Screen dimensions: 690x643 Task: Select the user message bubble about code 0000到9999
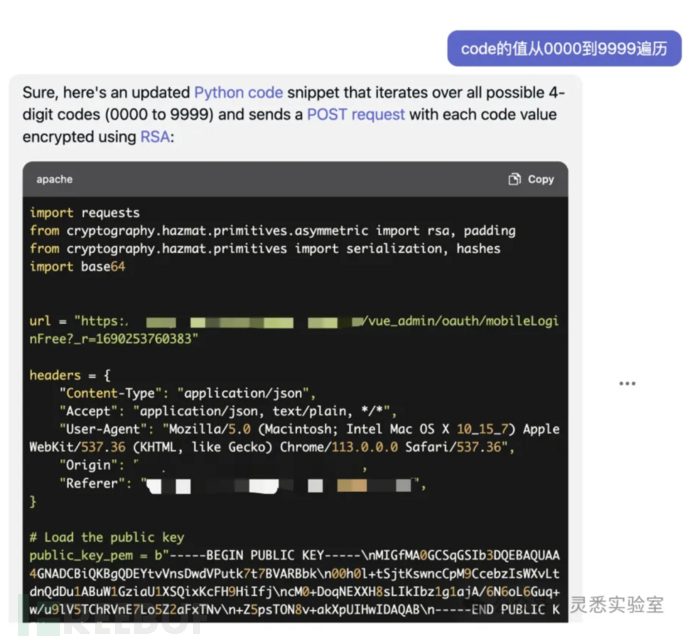(x=563, y=48)
